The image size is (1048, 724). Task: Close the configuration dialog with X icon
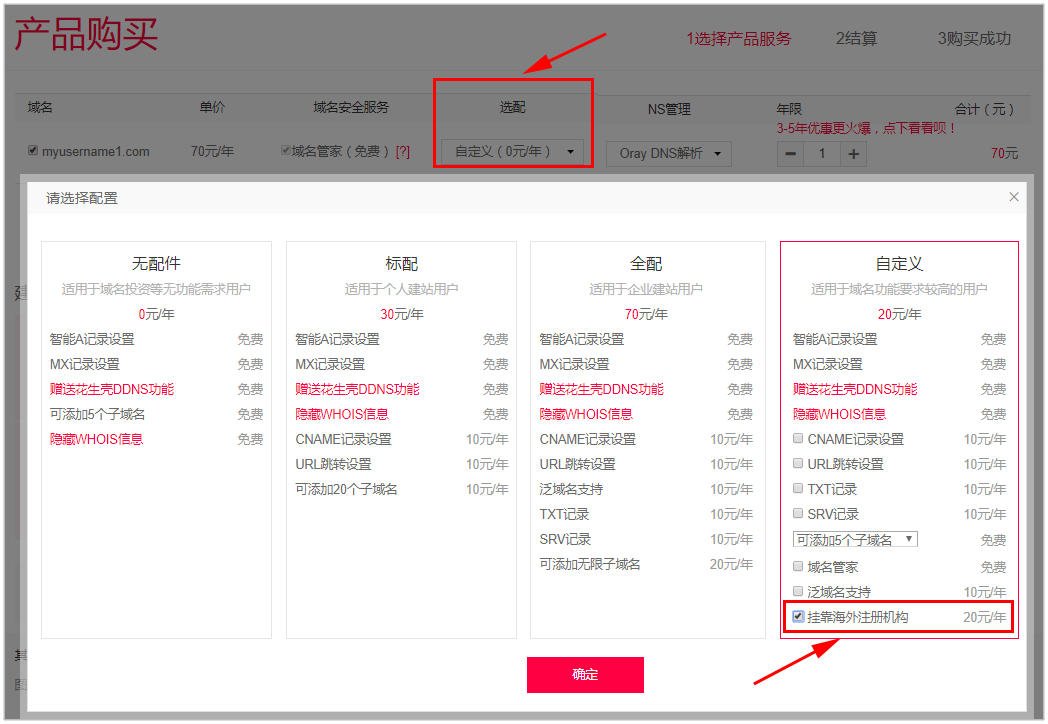(x=1014, y=197)
